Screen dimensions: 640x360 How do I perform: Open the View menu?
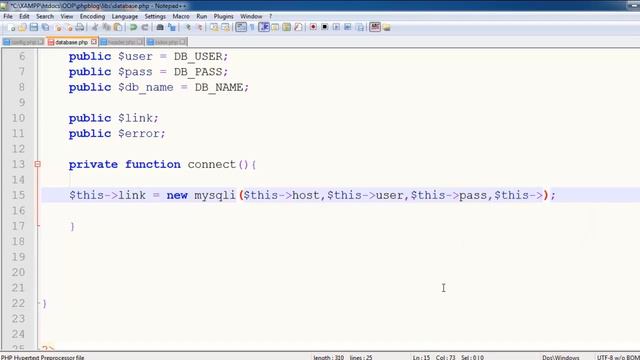pyautogui.click(x=67, y=16)
